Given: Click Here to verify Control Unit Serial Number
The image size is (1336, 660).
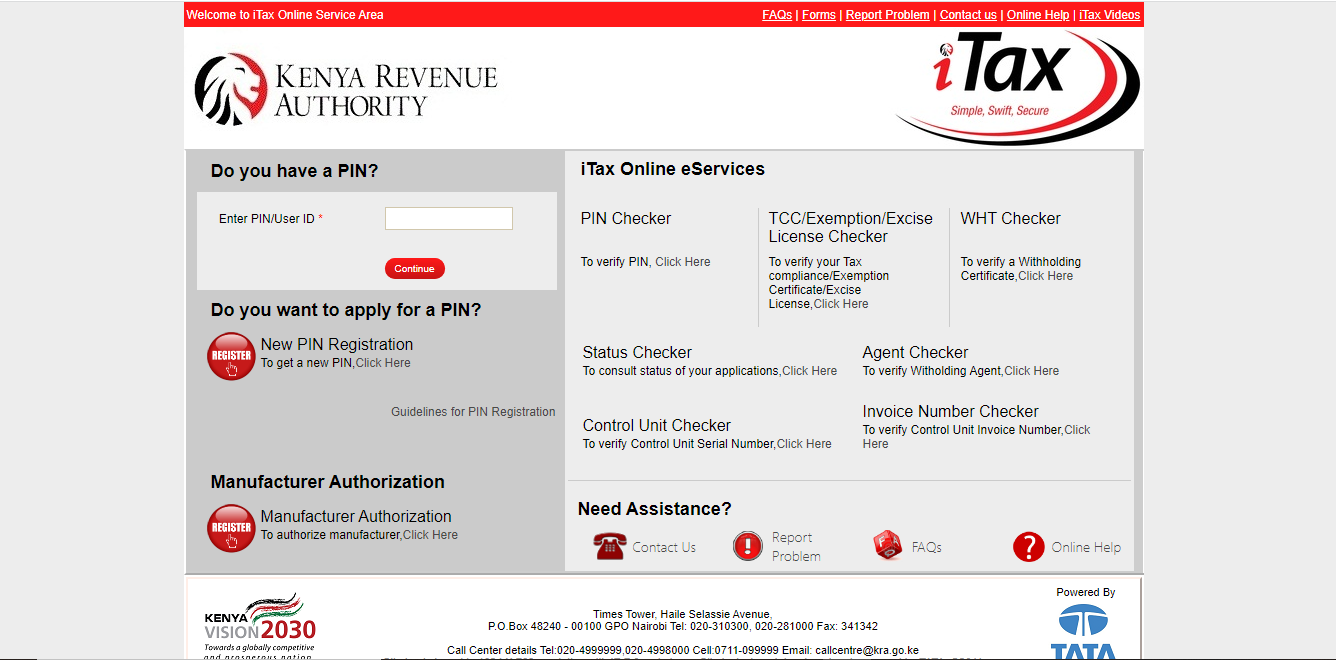Looking at the screenshot, I should pyautogui.click(x=804, y=444).
